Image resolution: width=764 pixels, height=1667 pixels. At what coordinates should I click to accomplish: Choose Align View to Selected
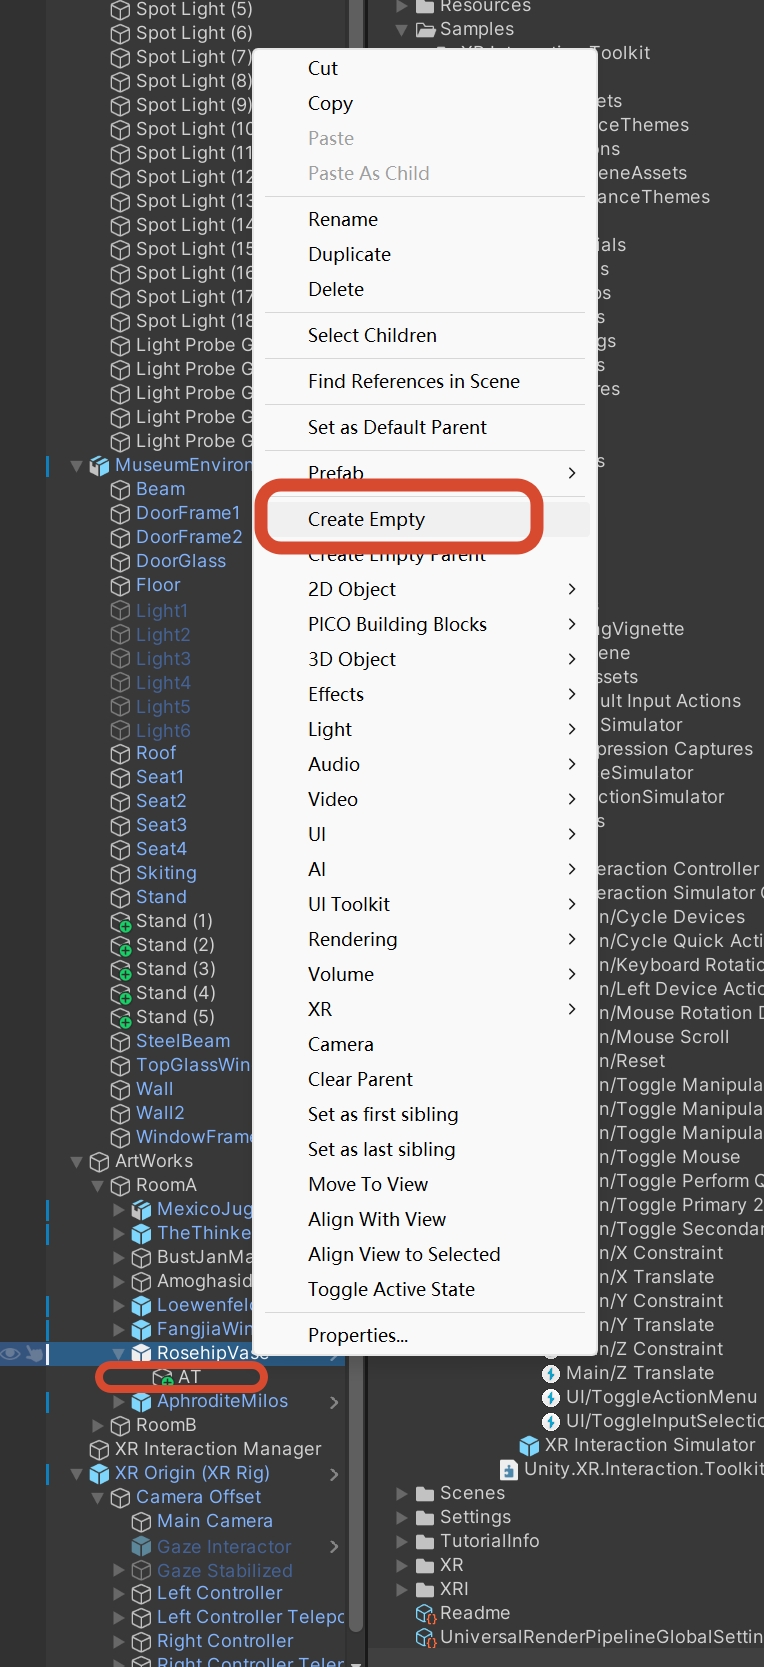pos(424,1254)
